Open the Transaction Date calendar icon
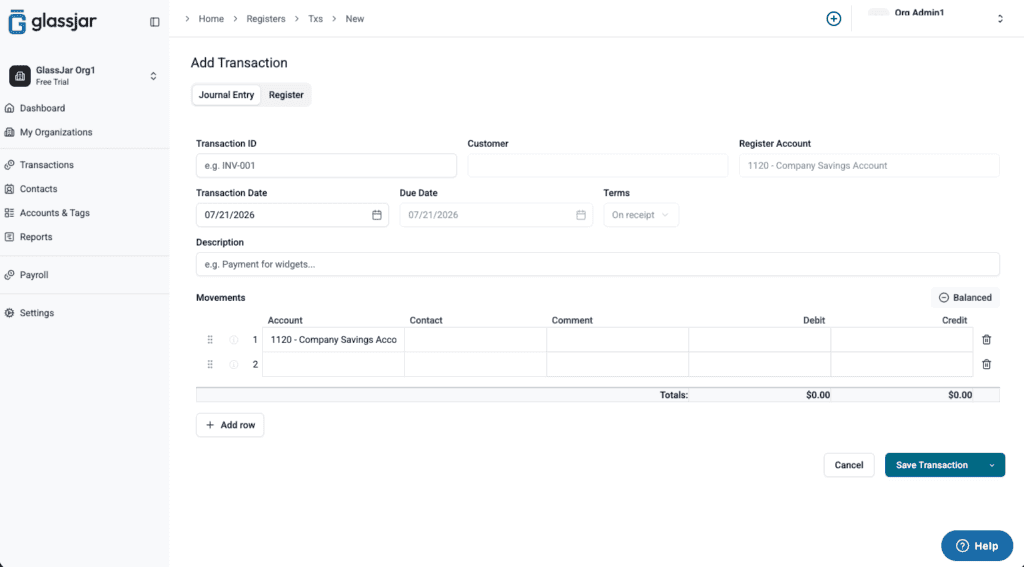Screen dimensions: 1024x567 pyautogui.click(x=377, y=215)
